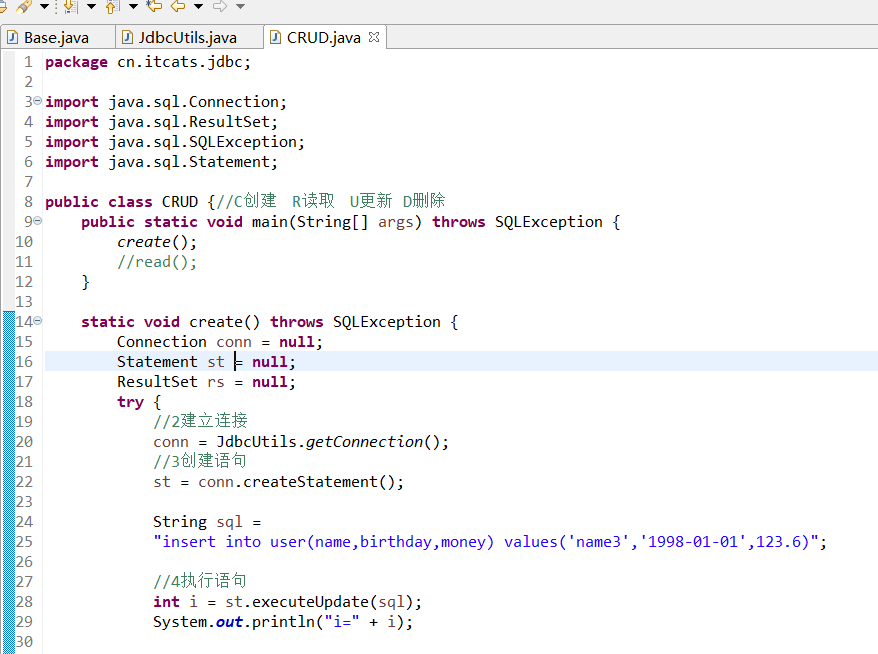The image size is (878, 654).
Task: Click 'java.sql.SQLException' import text
Action: (x=203, y=142)
